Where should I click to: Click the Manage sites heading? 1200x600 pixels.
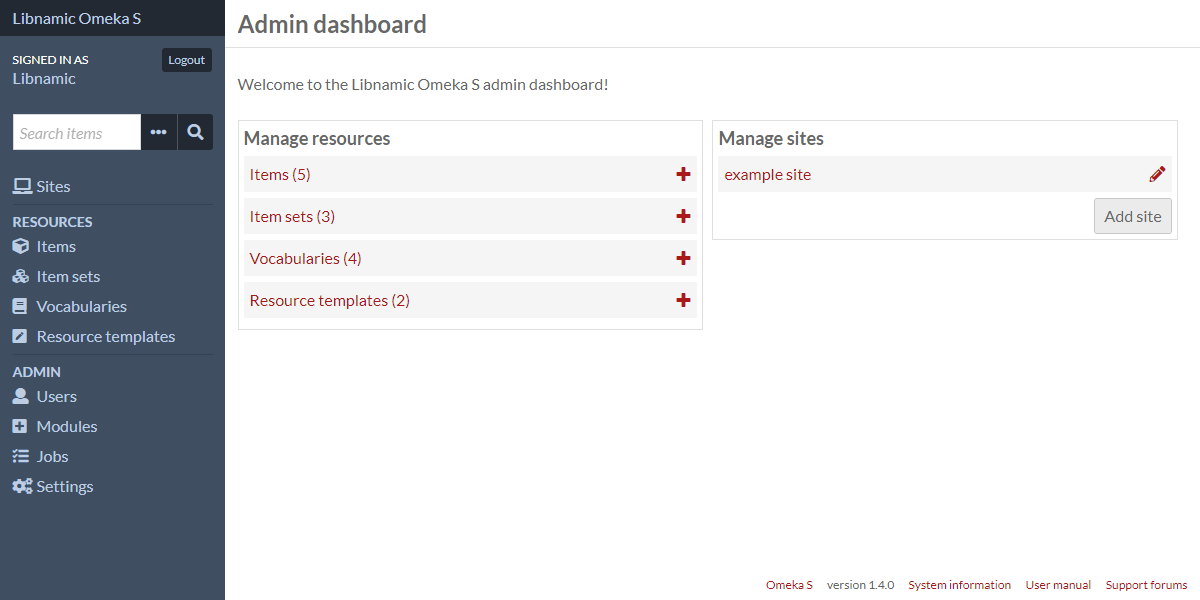(x=771, y=138)
